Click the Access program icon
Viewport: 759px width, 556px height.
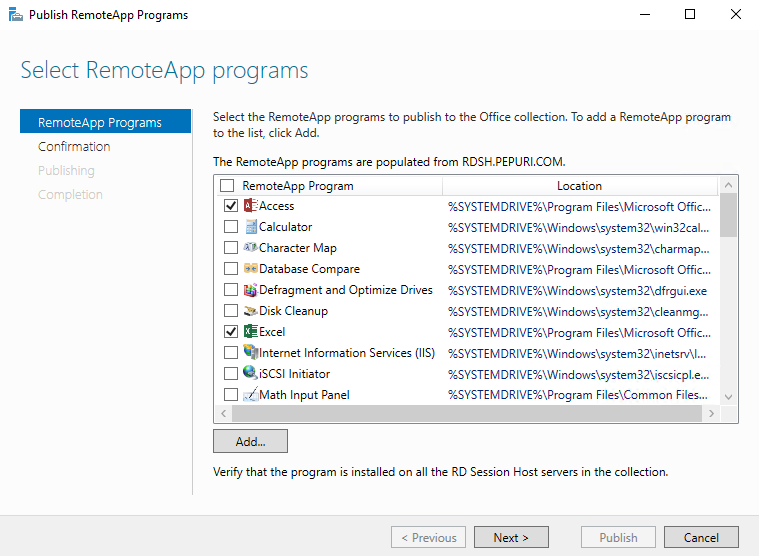250,206
